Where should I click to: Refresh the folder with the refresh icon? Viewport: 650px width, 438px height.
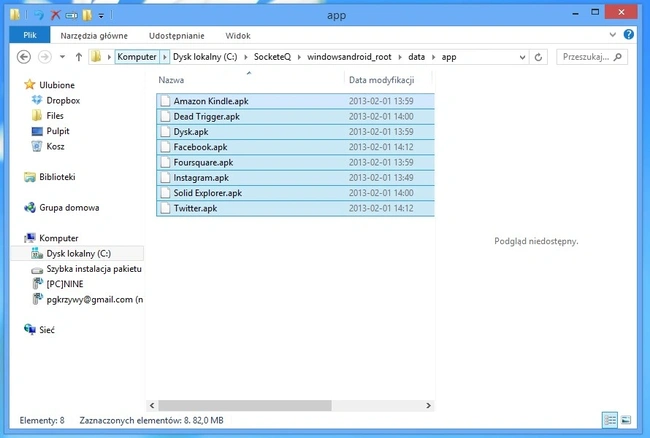point(538,57)
